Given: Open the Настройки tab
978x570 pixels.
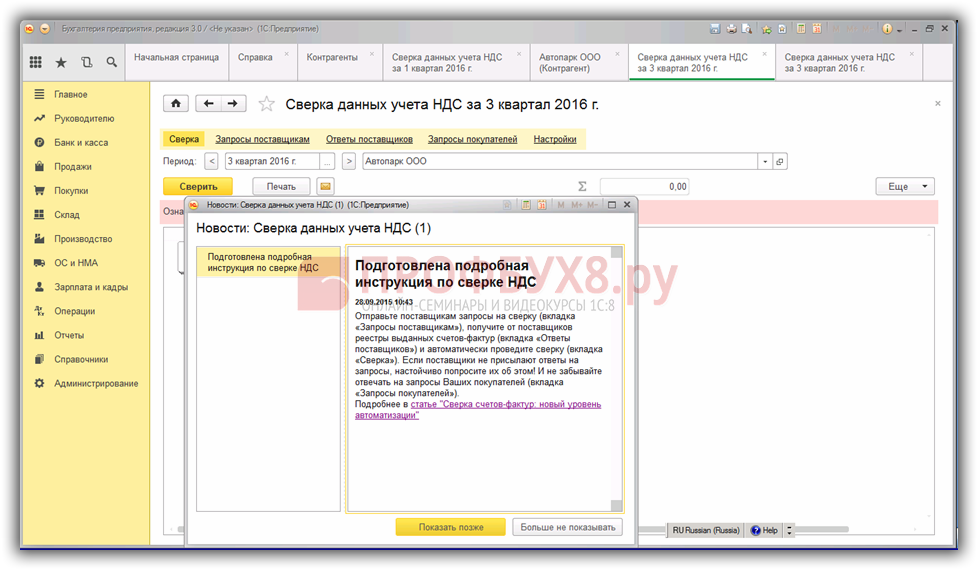Looking at the screenshot, I should [x=554, y=139].
